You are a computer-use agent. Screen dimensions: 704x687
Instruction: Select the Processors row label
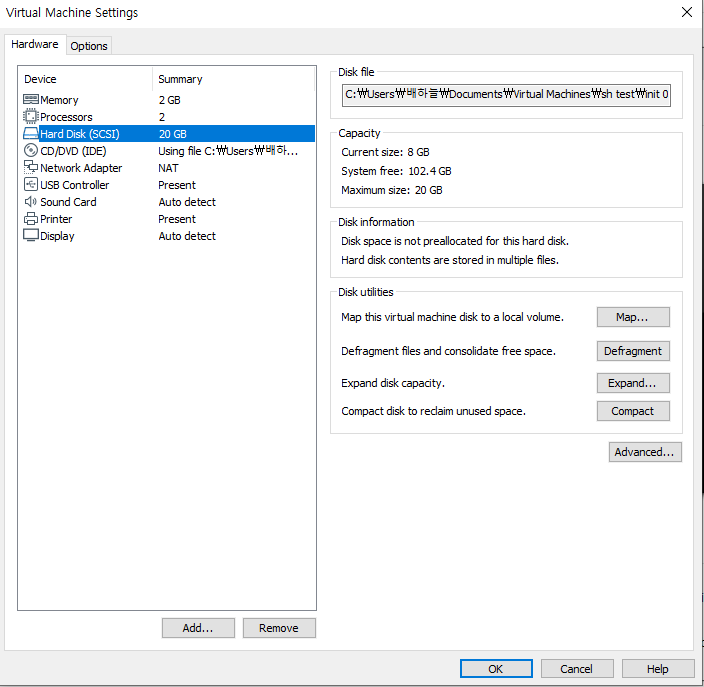[66, 117]
